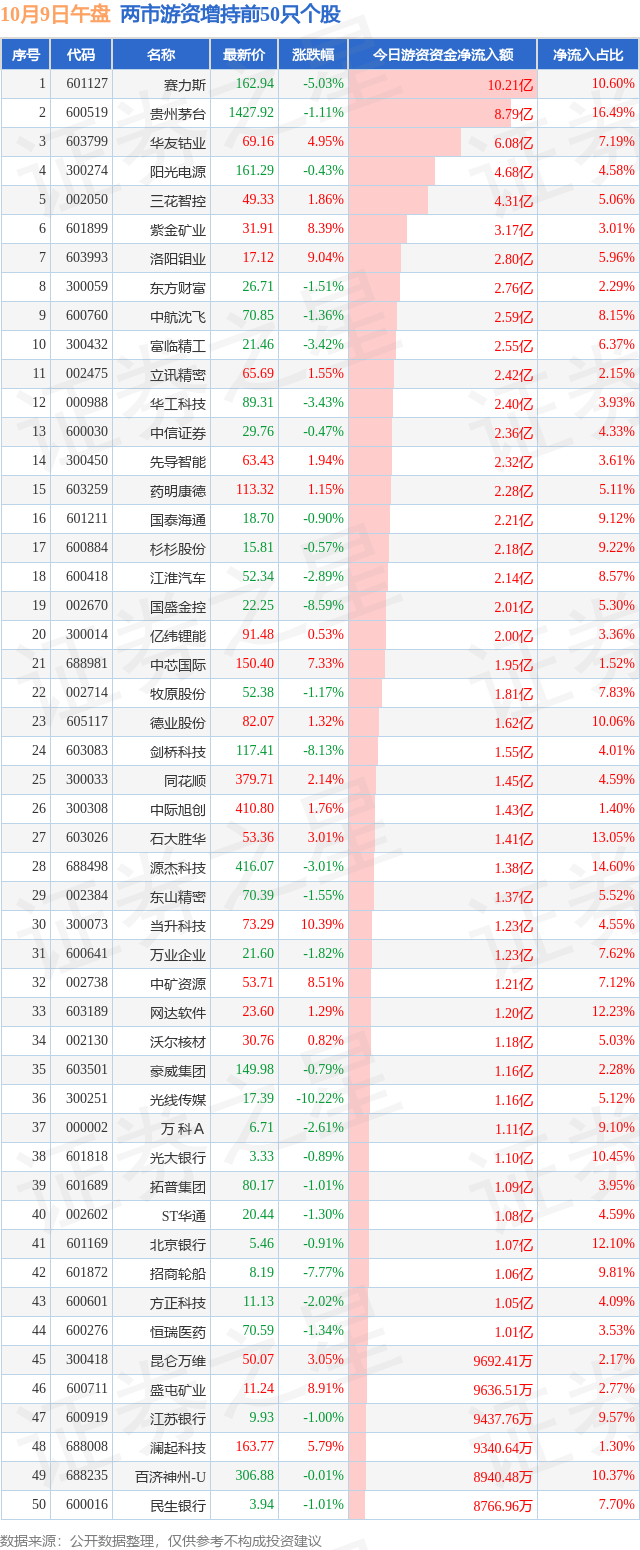Select stock name 中芯国际

178,665
